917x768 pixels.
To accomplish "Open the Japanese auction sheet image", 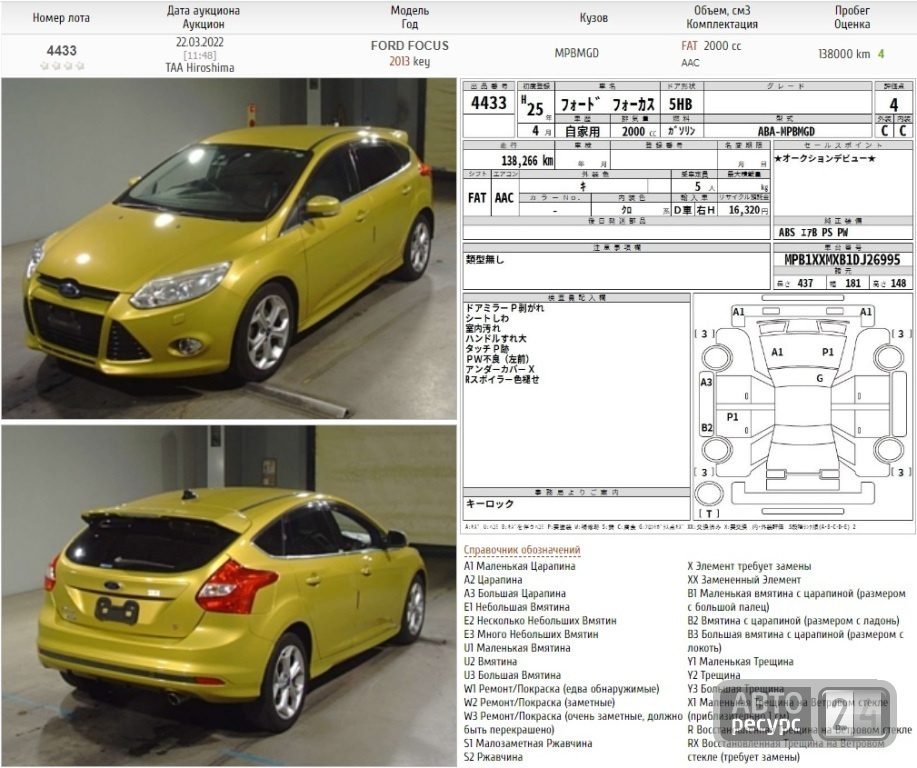I will (688, 306).
